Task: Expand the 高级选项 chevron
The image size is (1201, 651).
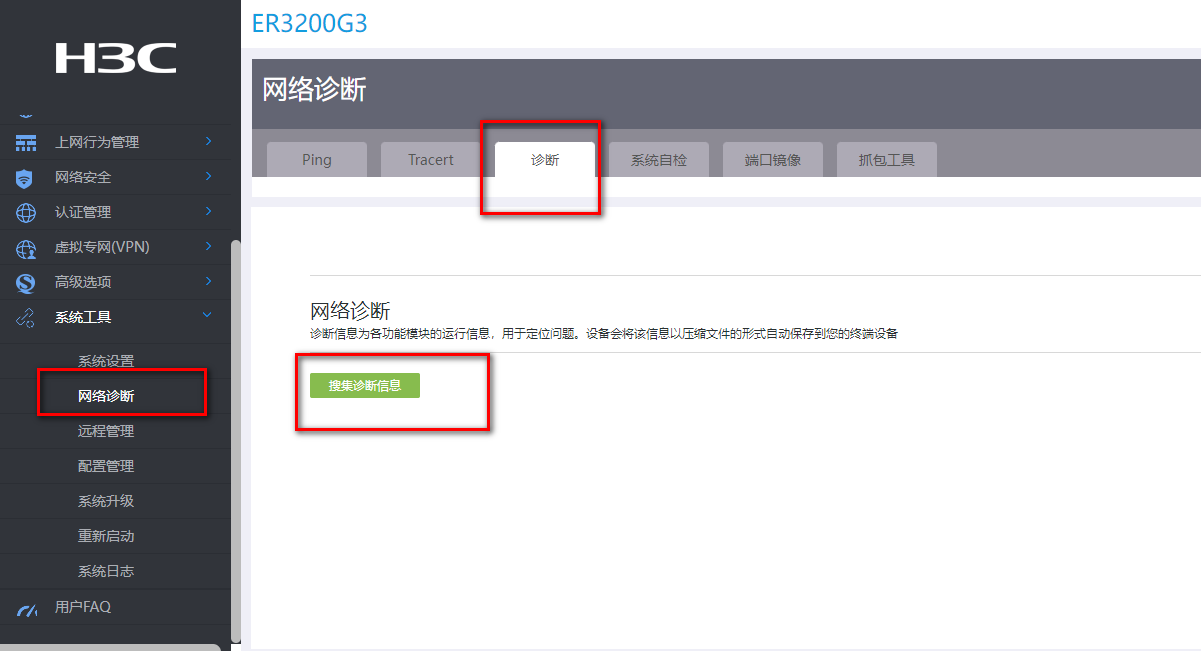Action: tap(208, 281)
